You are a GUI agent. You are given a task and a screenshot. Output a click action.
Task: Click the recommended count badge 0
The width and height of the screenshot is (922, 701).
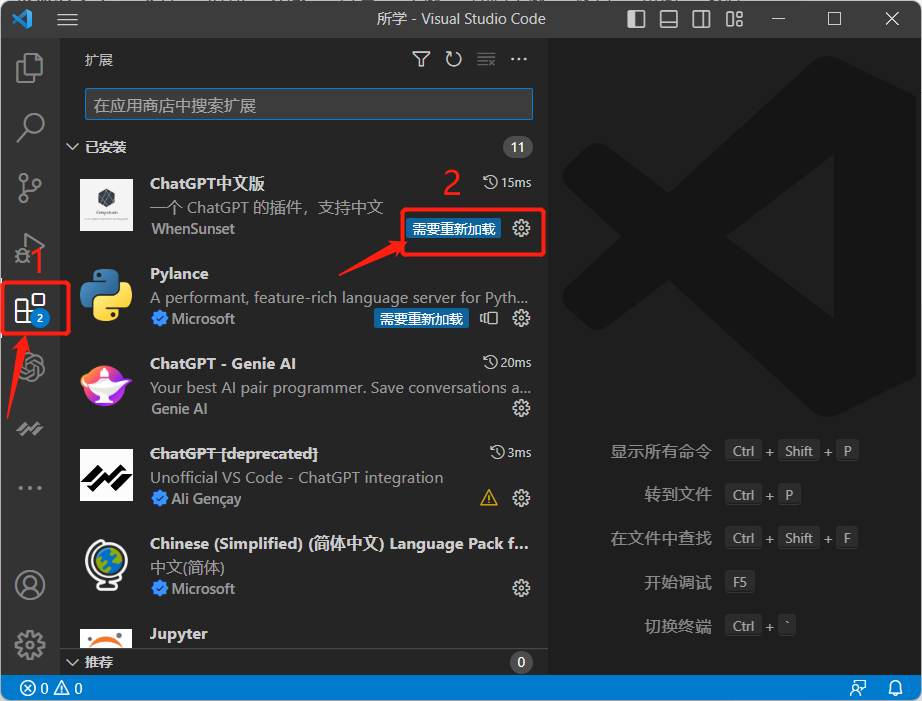point(521,662)
